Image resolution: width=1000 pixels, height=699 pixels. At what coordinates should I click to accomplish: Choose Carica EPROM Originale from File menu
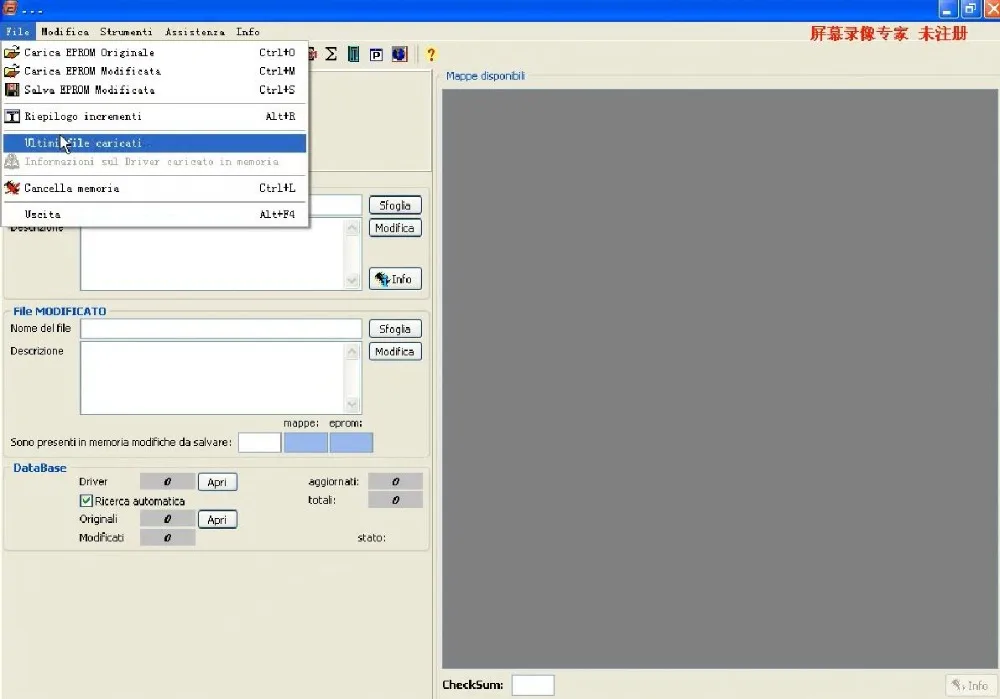coord(154,52)
